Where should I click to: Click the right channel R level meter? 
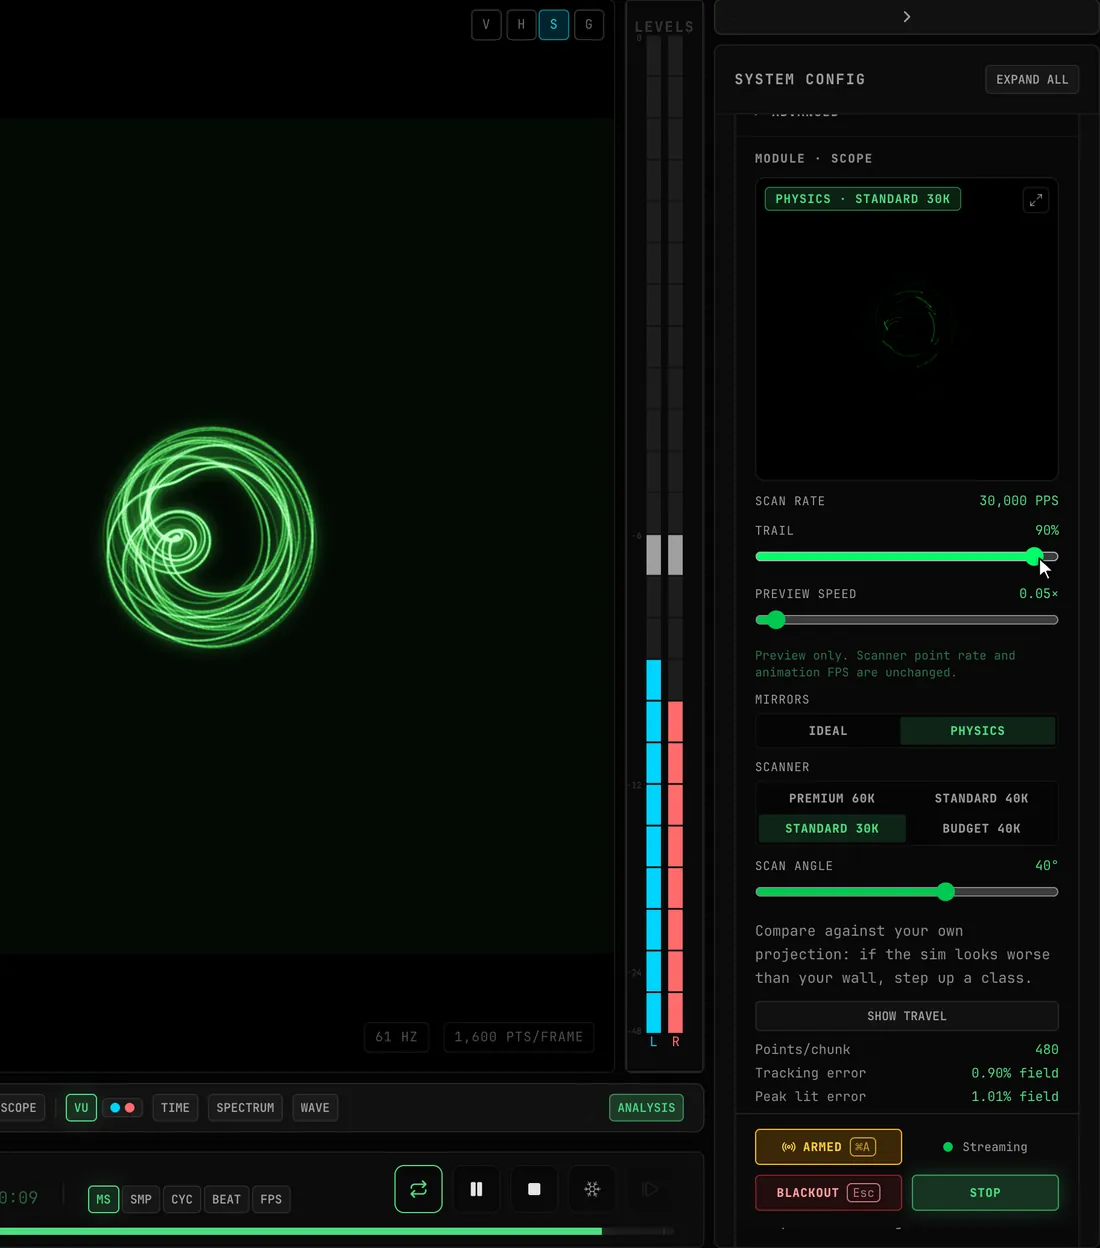(675, 535)
